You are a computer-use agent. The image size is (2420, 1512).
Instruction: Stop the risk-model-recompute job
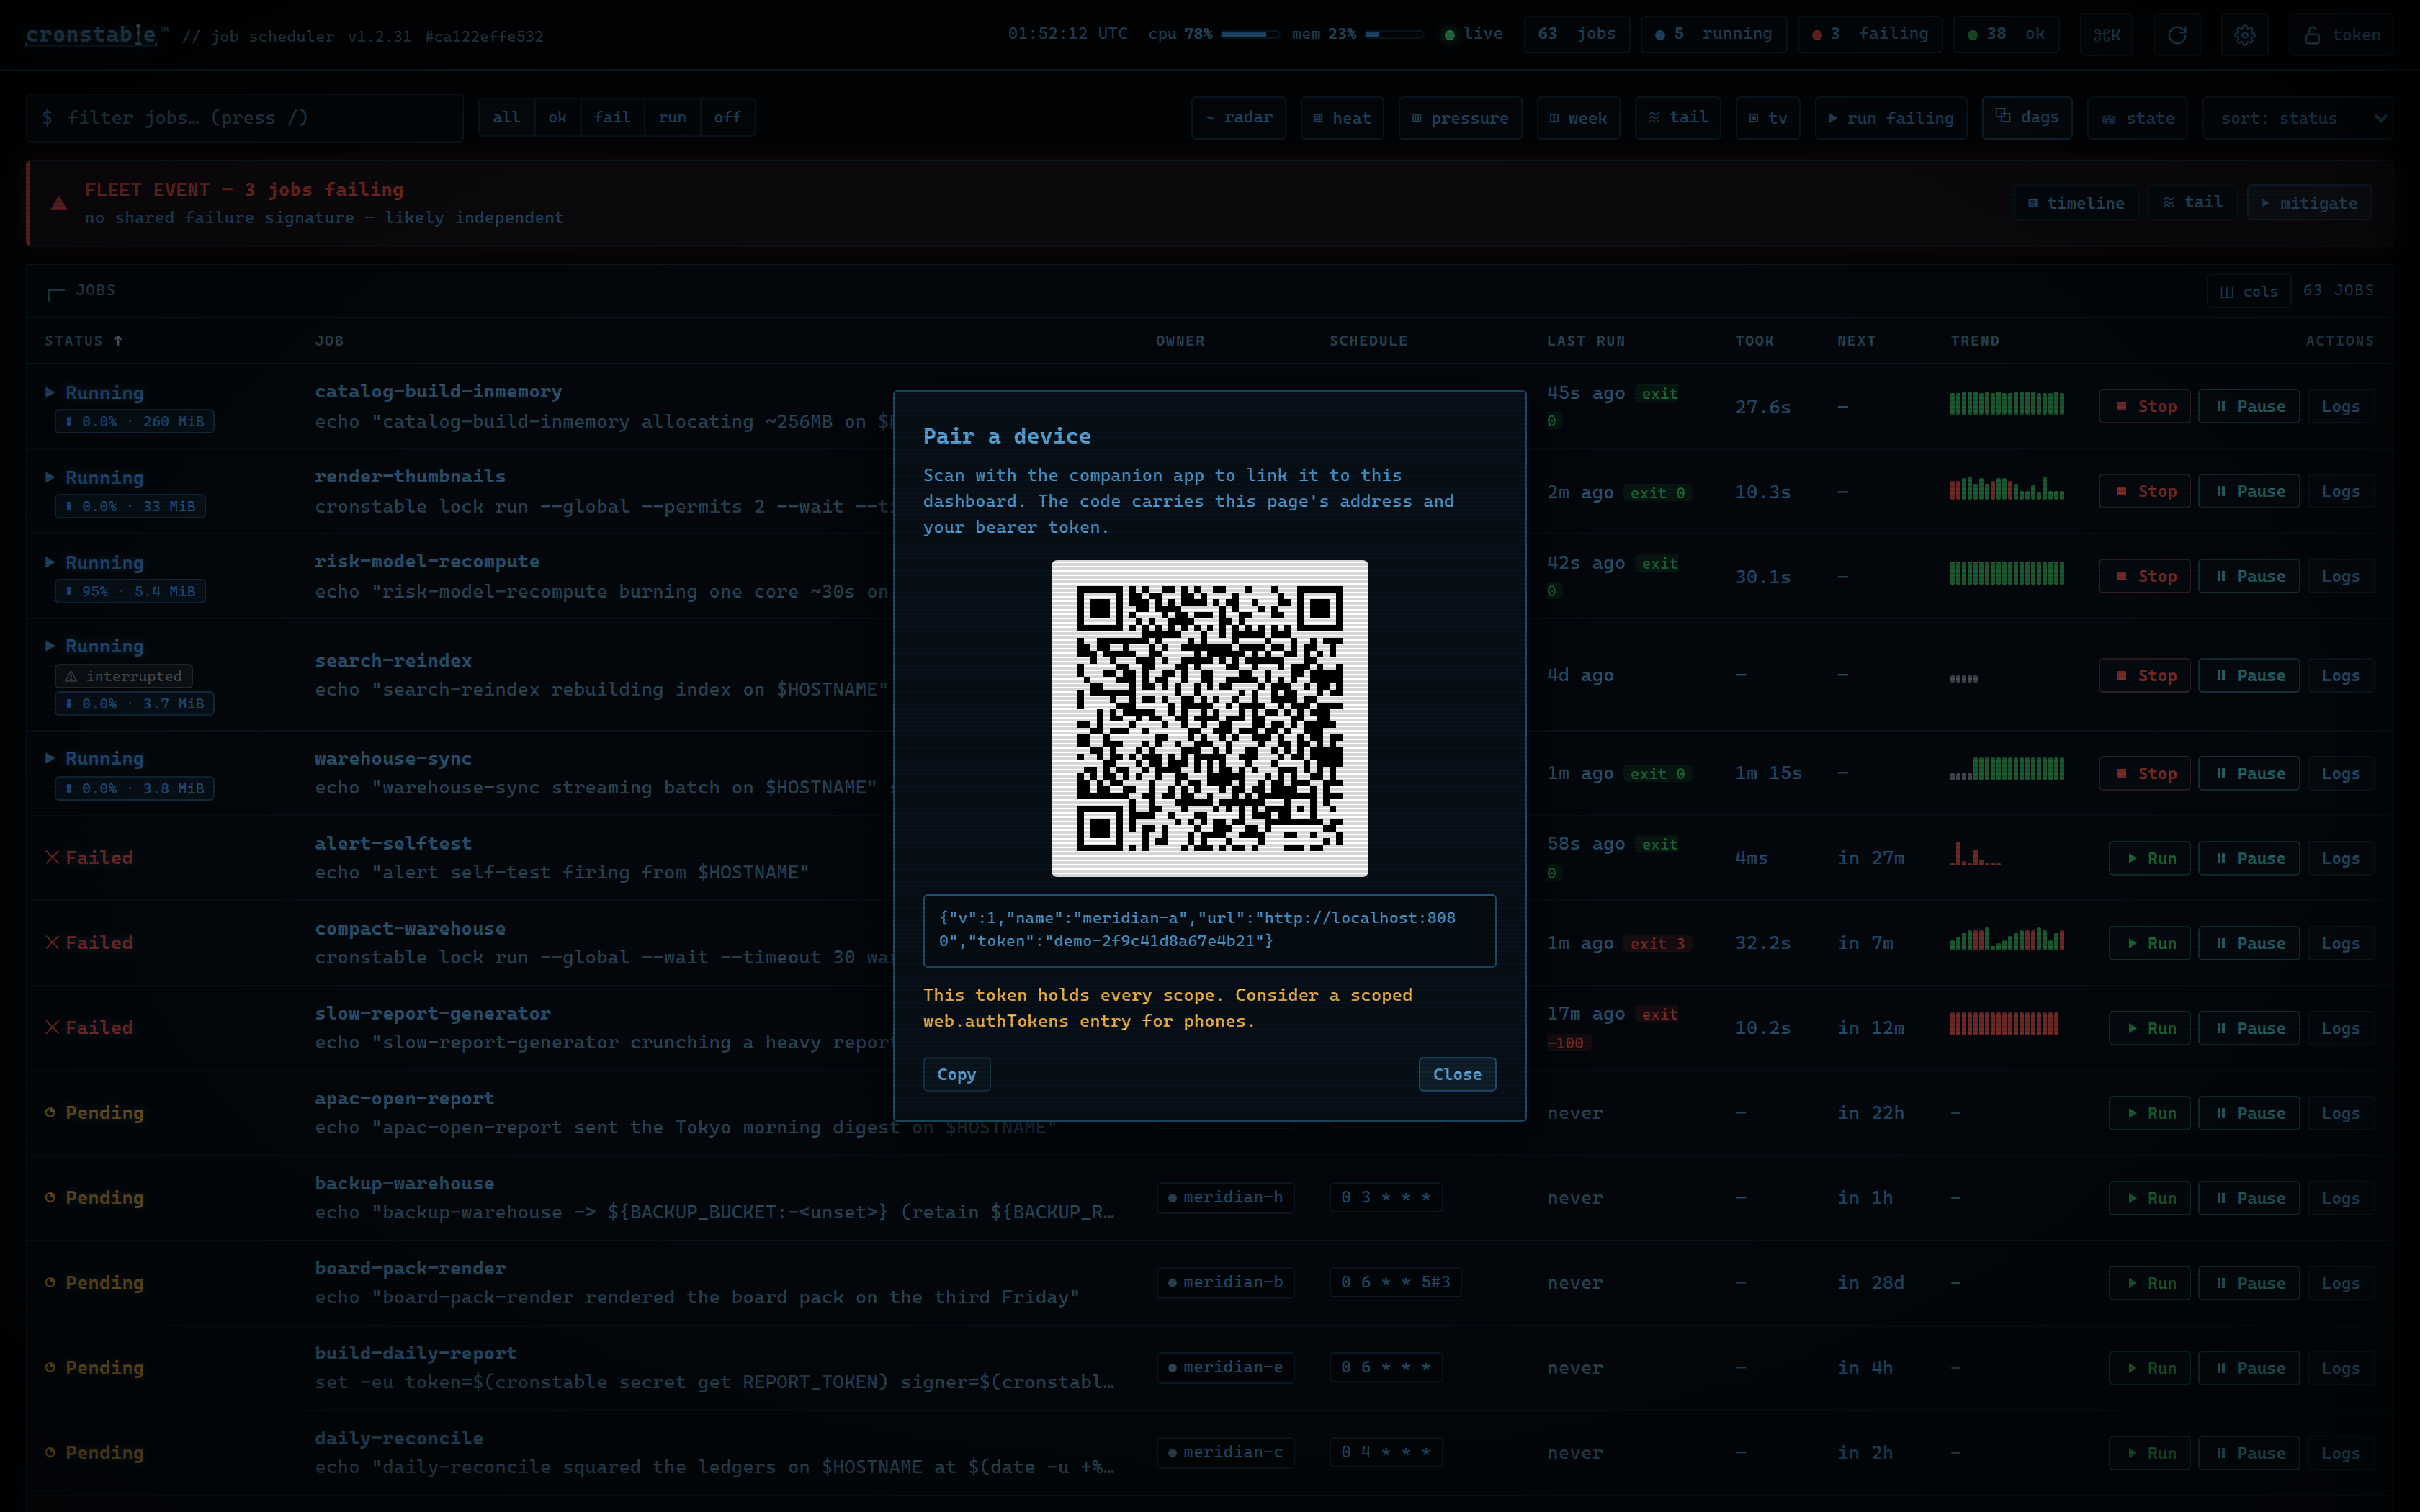point(2145,577)
